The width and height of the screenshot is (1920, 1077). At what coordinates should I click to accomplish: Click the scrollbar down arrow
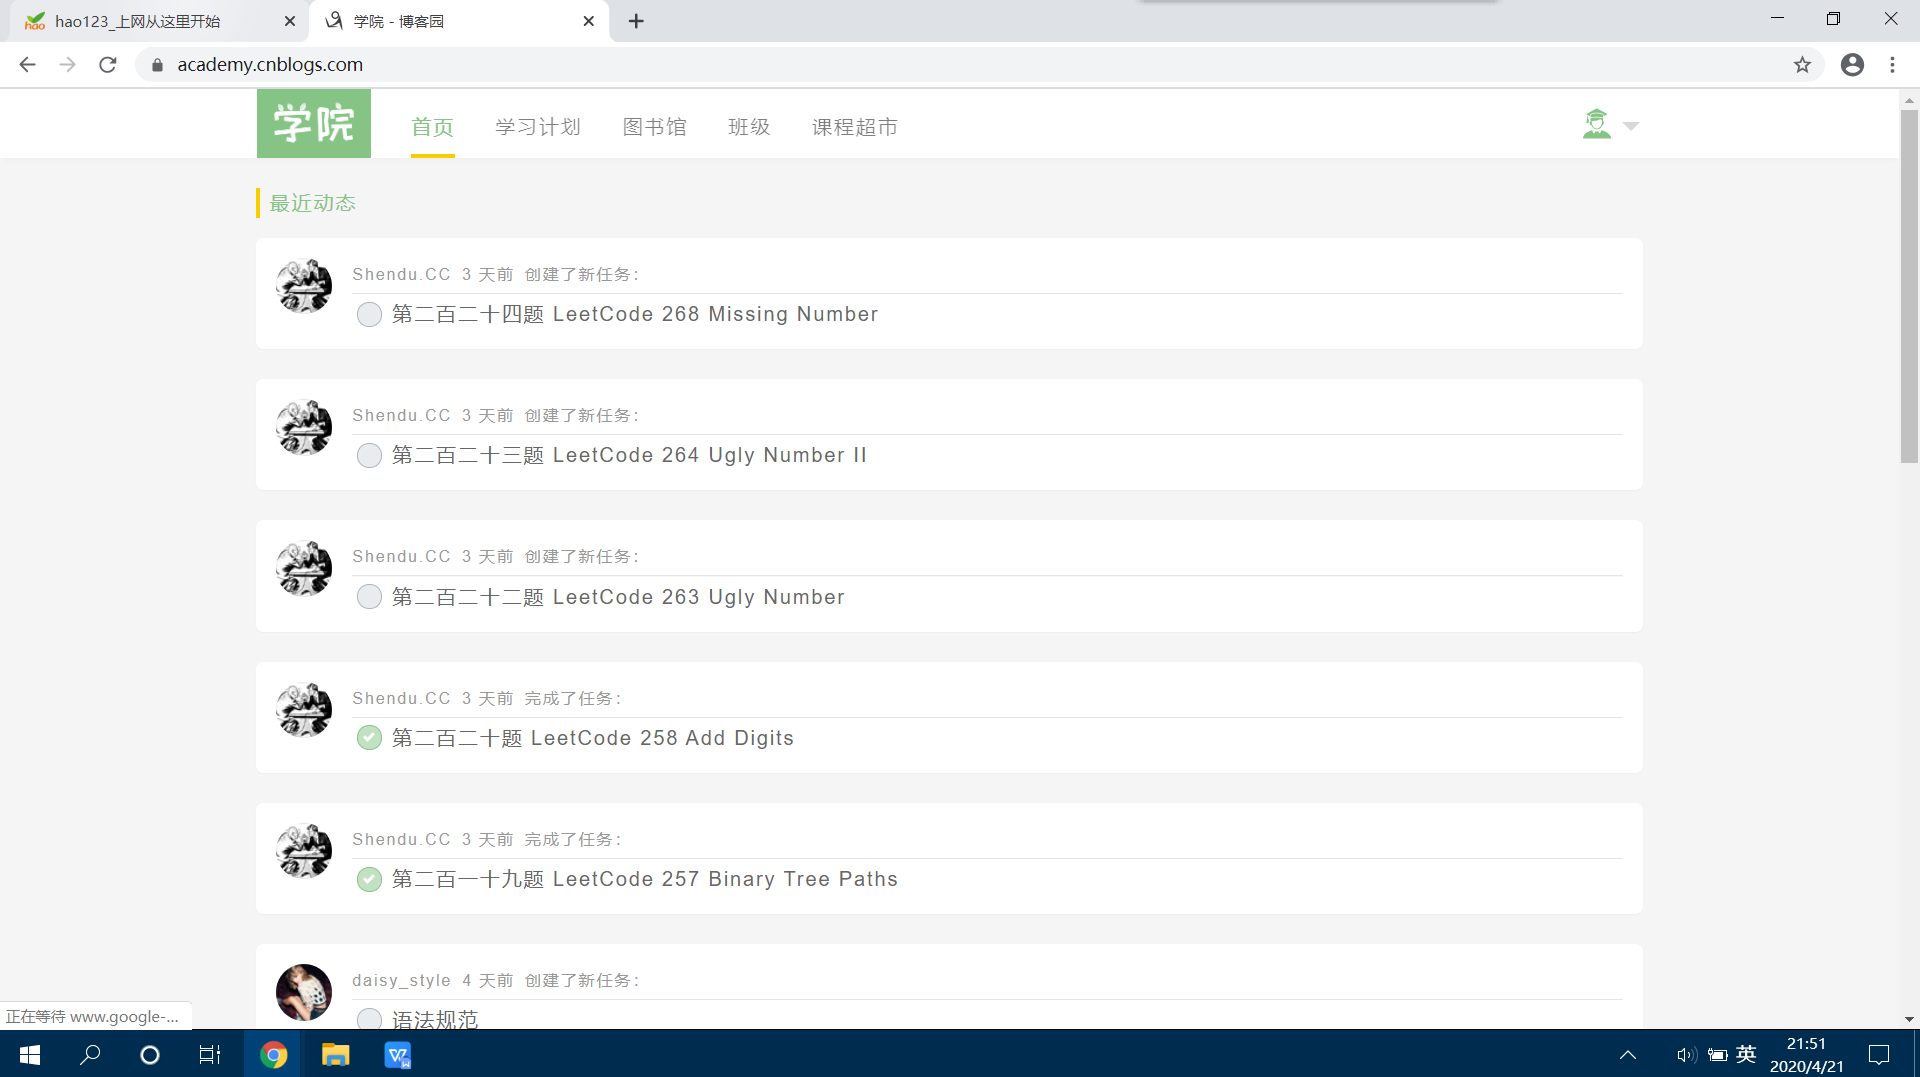coord(1909,1019)
